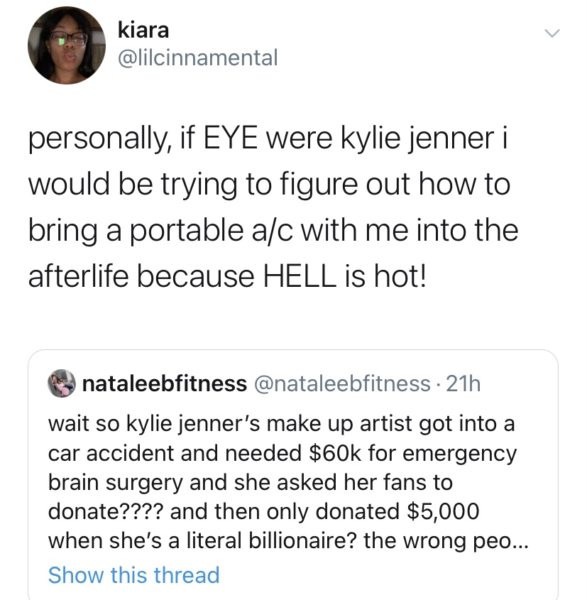Click the @nataleebfitness handle
The image size is (587, 600).
tap(342, 383)
